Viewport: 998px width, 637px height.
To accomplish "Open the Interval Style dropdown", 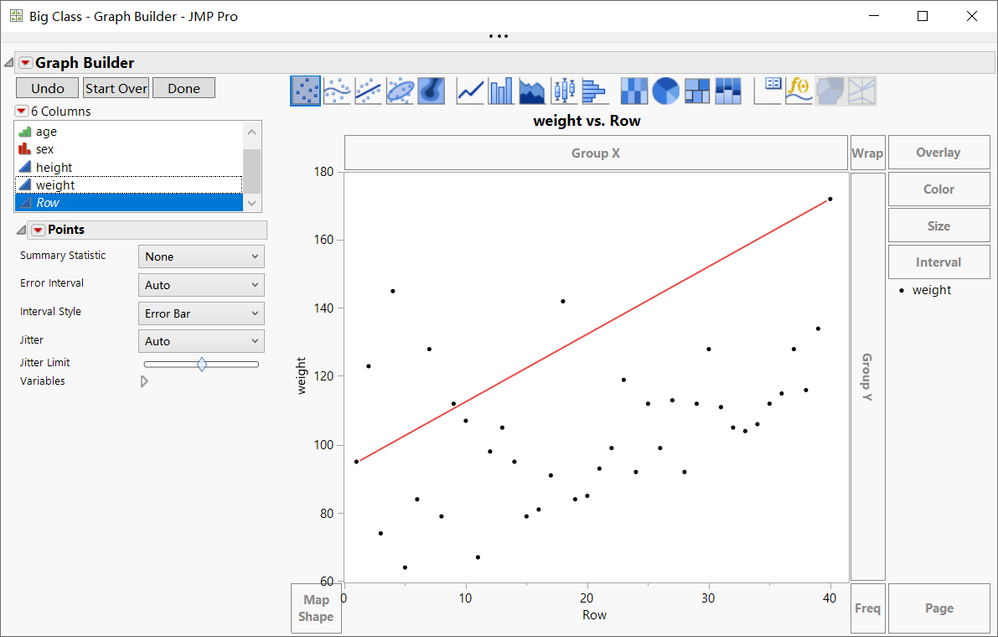I will [201, 313].
